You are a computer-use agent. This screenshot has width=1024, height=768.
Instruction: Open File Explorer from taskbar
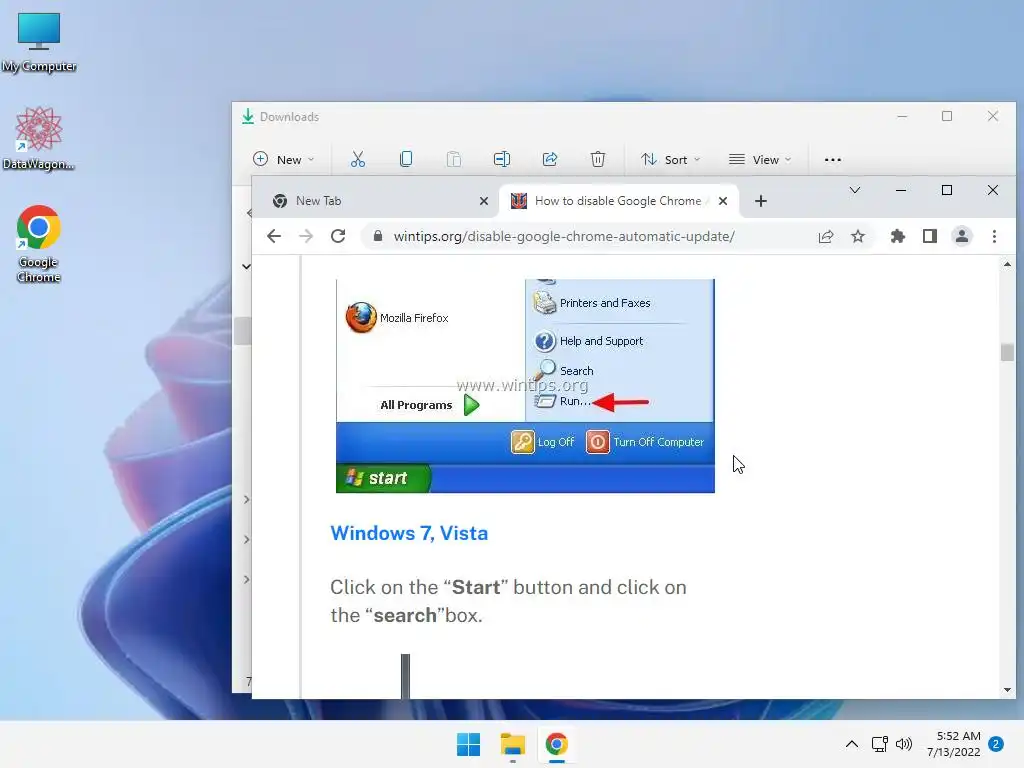(x=513, y=744)
